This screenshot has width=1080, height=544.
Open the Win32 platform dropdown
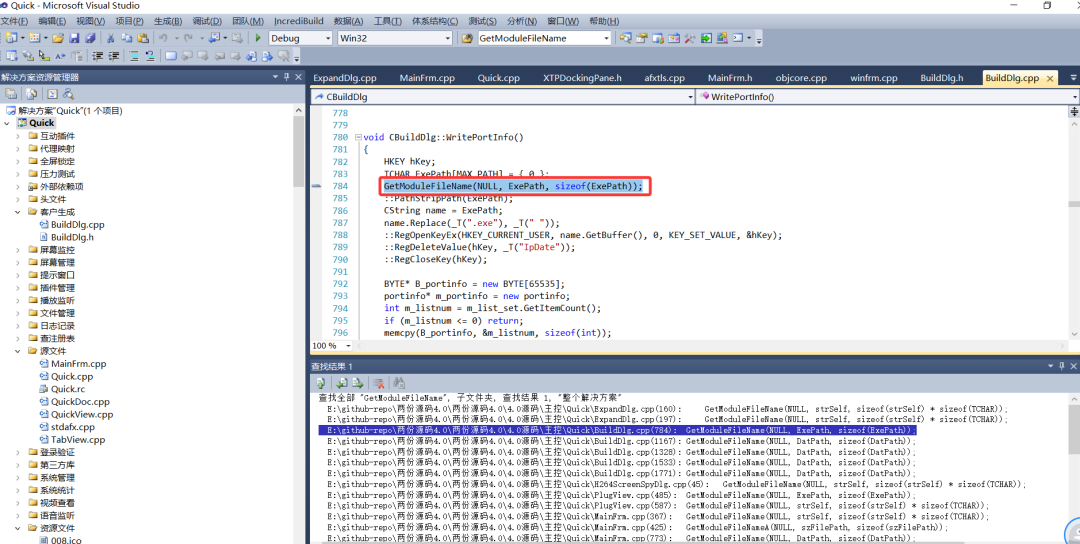tap(446, 38)
